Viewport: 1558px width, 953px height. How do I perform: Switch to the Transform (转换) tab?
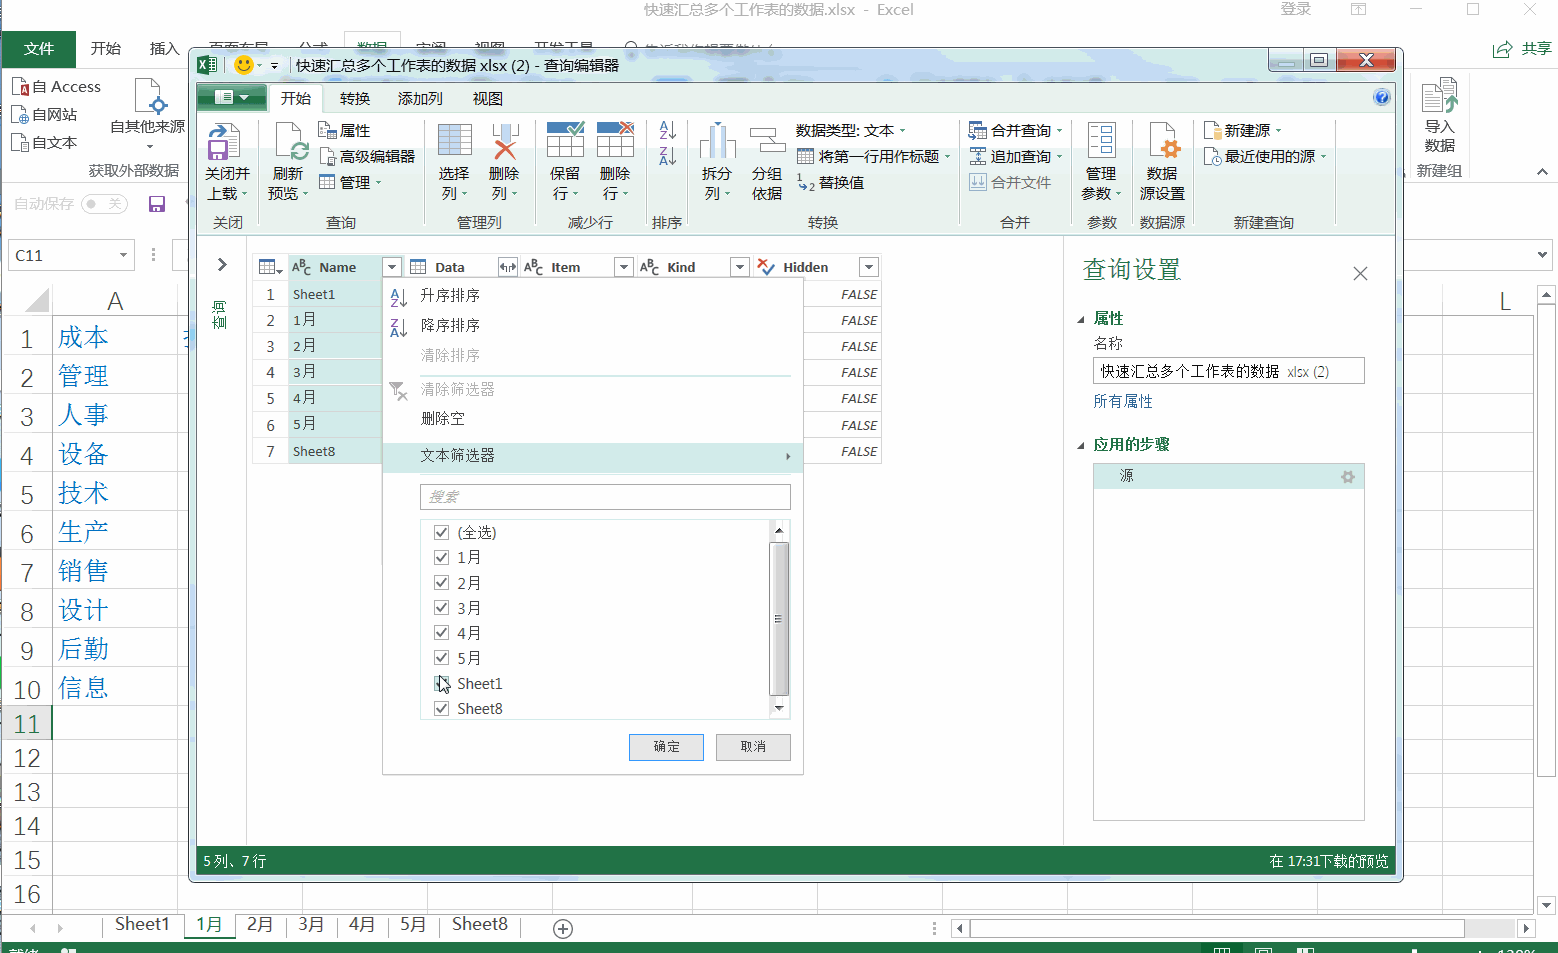coord(354,98)
